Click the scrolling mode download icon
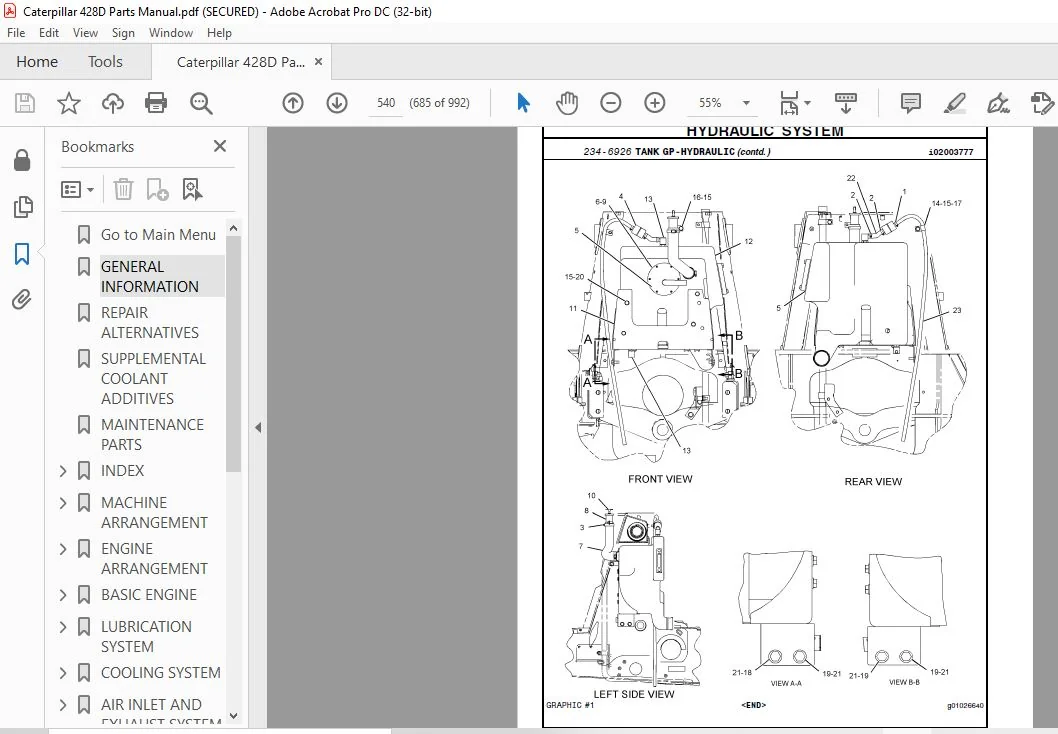1058x734 pixels. [845, 103]
